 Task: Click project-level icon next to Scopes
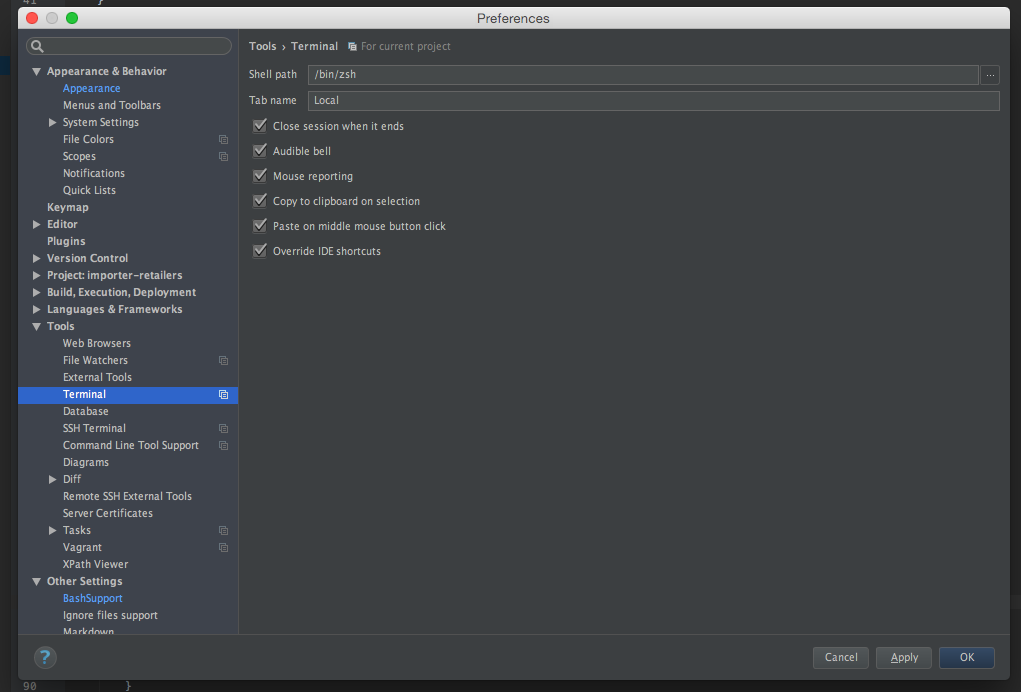[223, 156]
